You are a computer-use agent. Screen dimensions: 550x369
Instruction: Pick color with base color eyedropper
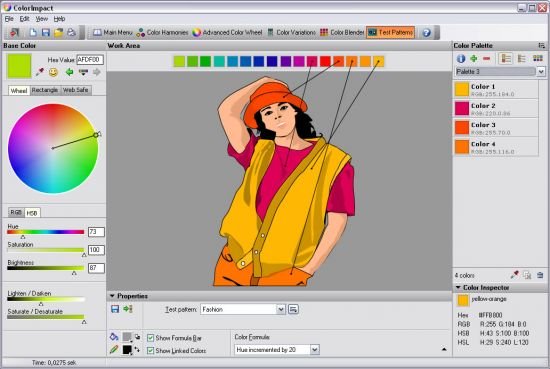click(x=40, y=72)
